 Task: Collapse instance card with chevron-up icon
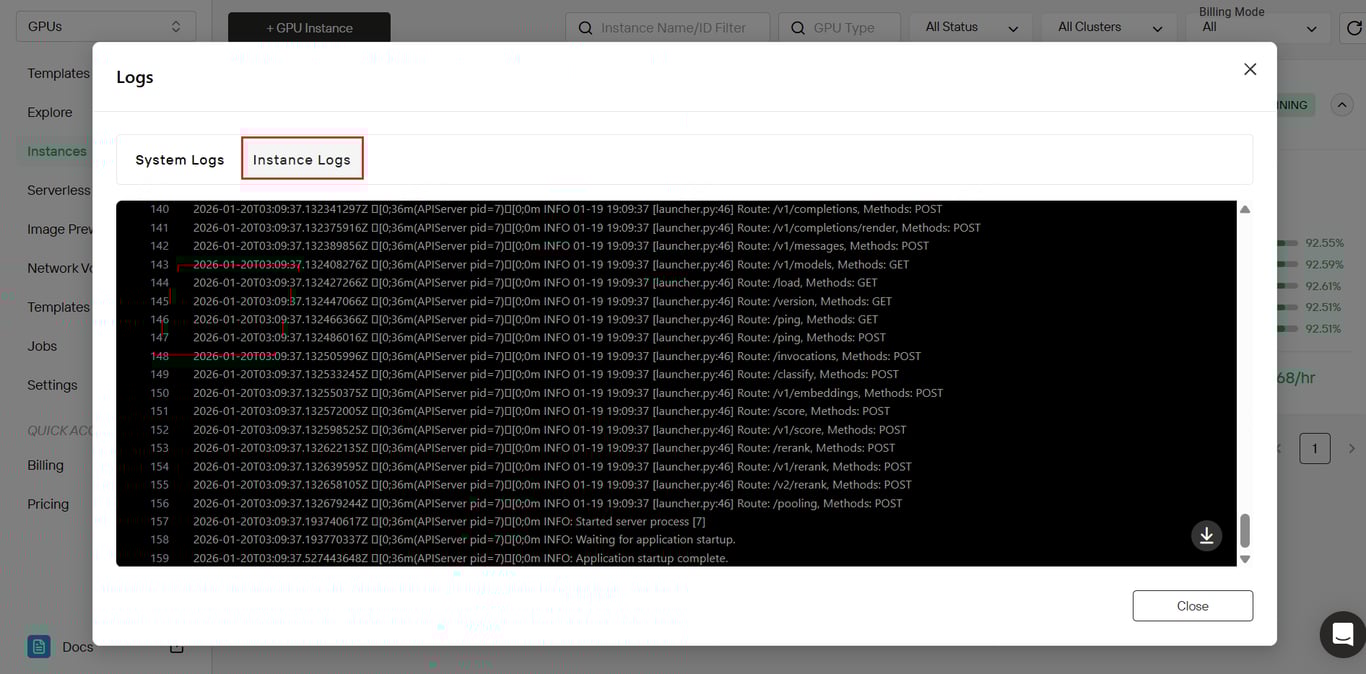click(1342, 104)
